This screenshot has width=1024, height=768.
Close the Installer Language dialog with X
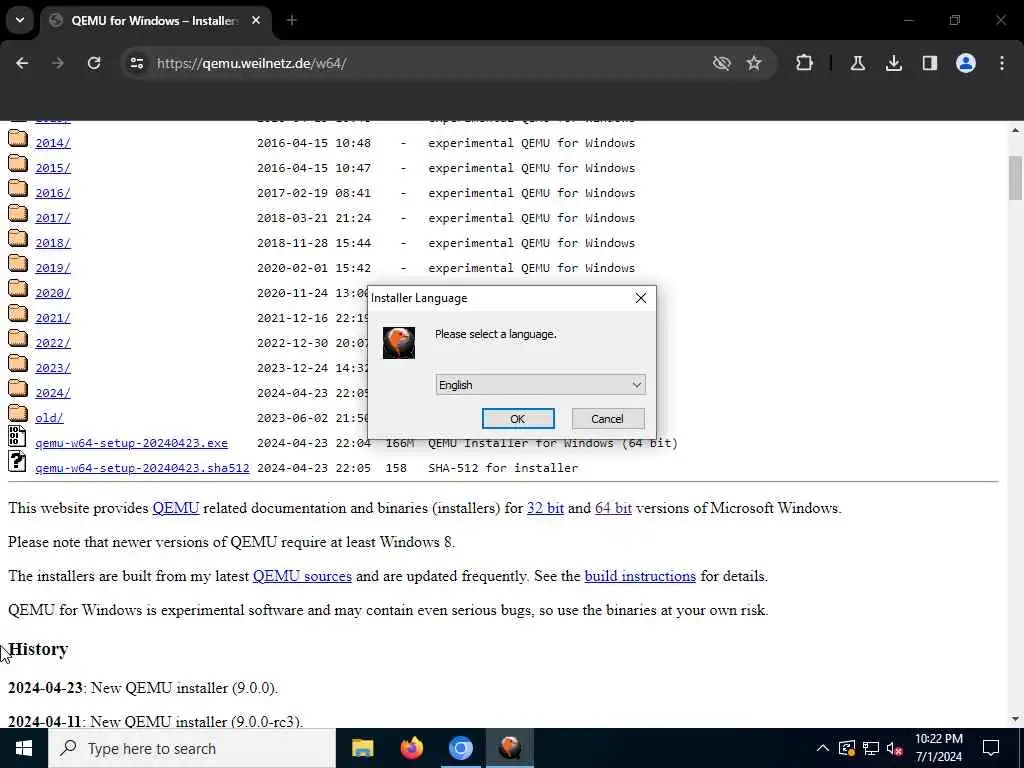(x=641, y=298)
